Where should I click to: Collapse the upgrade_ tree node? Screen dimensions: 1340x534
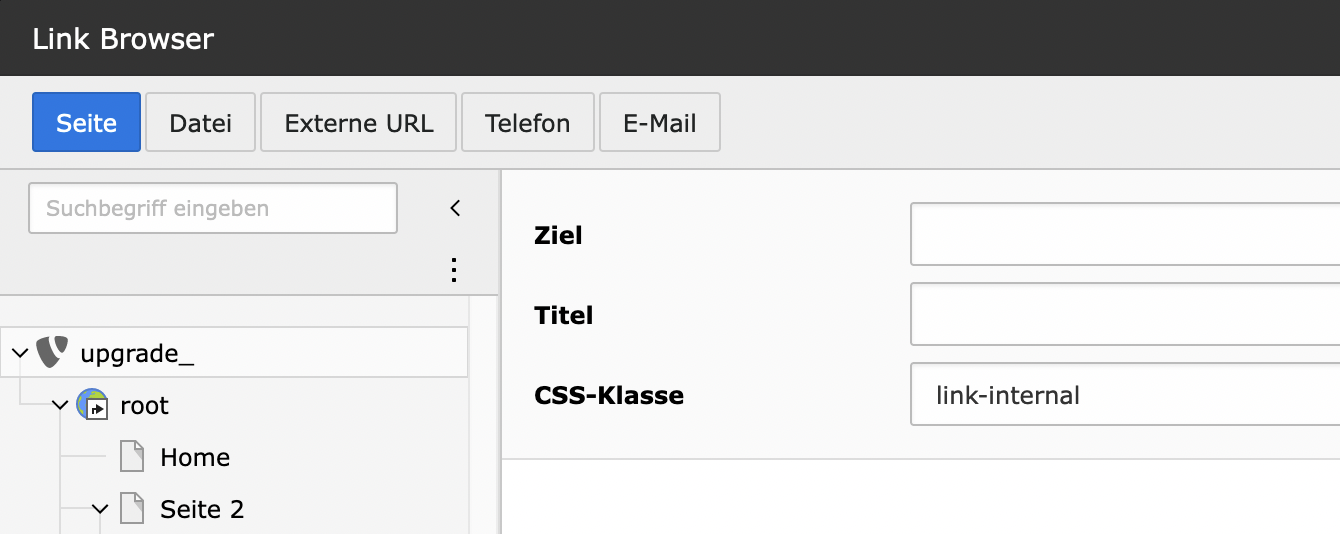(x=20, y=352)
